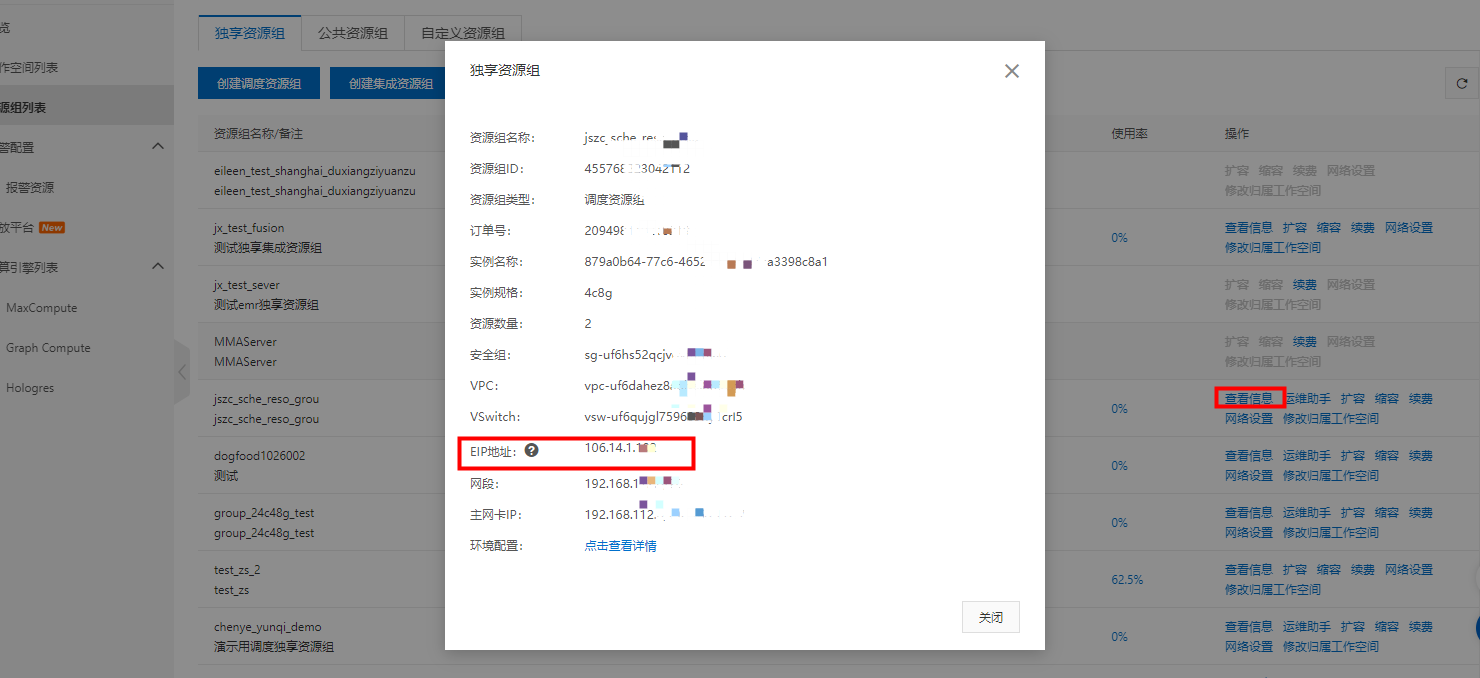Switch to the 公共资源组 tab
The width and height of the screenshot is (1480, 678).
coord(353,33)
